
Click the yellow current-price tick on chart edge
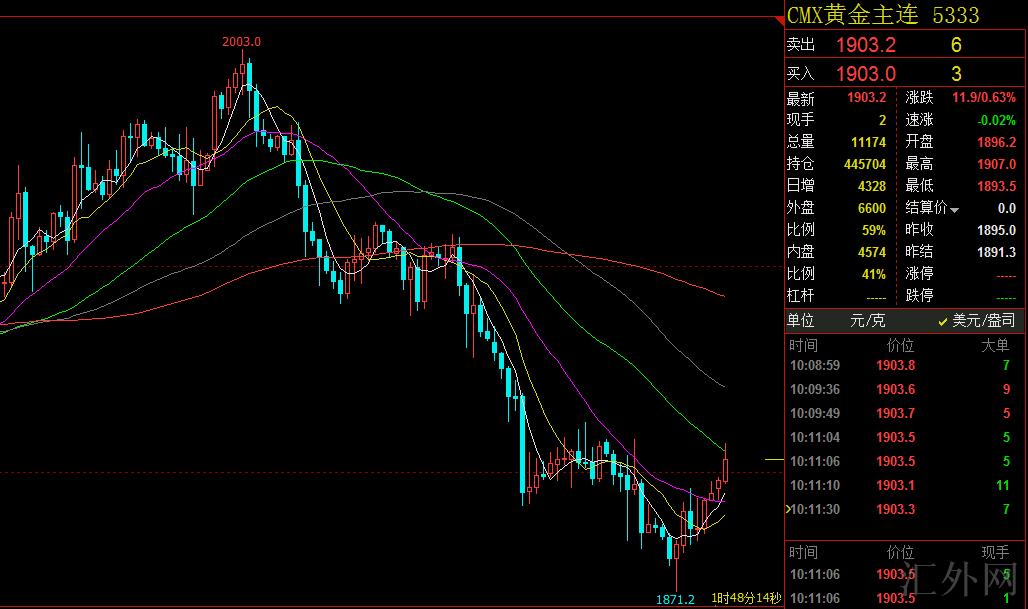773,459
